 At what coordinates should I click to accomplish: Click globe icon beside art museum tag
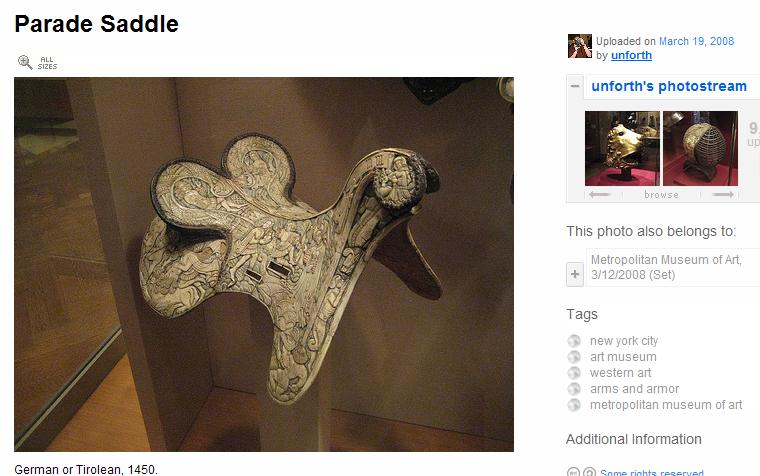574,357
